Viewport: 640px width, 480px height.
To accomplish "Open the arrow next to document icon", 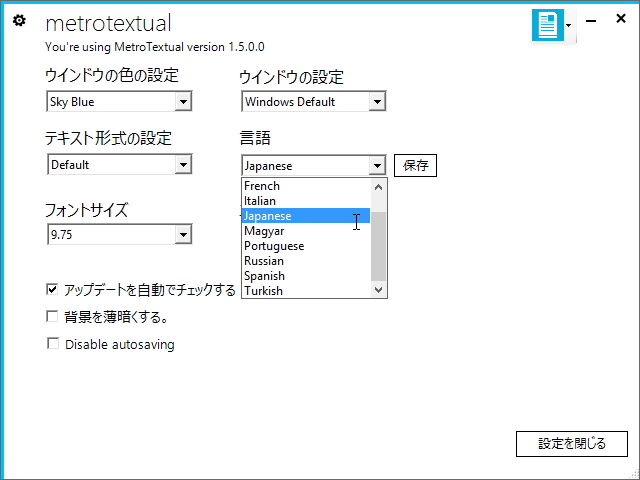I will (x=569, y=25).
